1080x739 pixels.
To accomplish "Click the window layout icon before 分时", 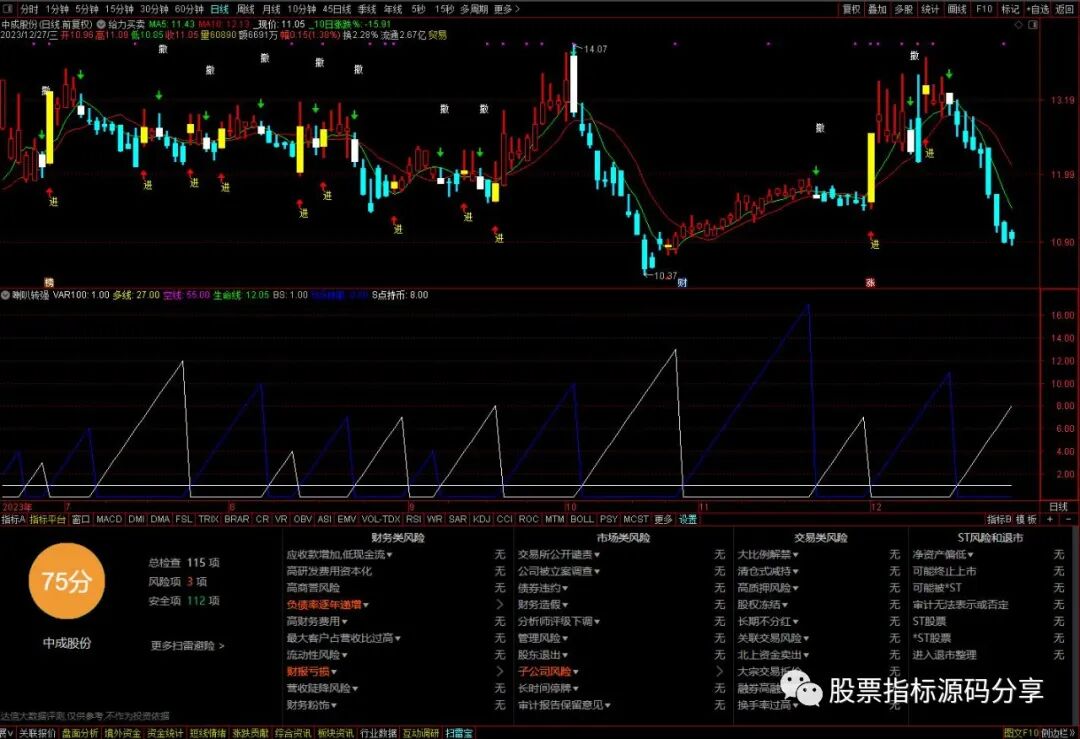I will [8, 9].
